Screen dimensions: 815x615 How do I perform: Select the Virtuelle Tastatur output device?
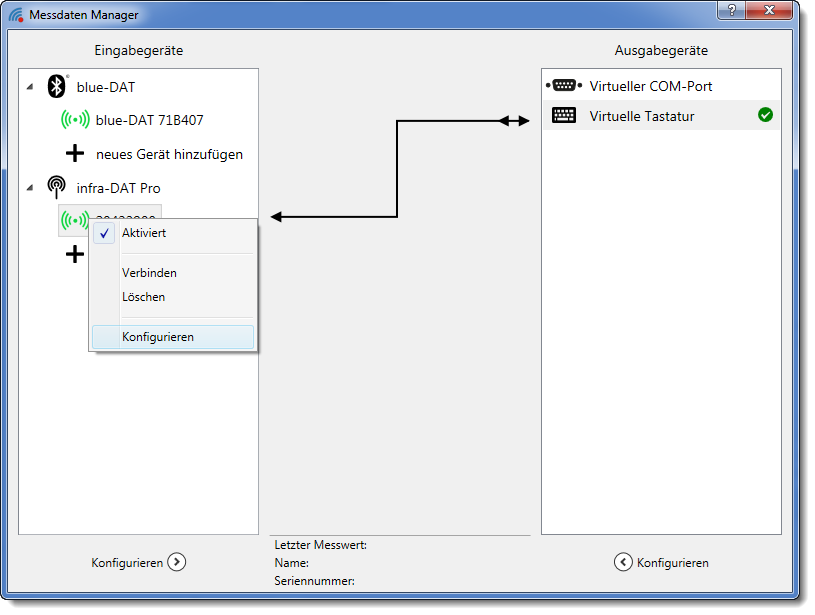pyautogui.click(x=661, y=115)
